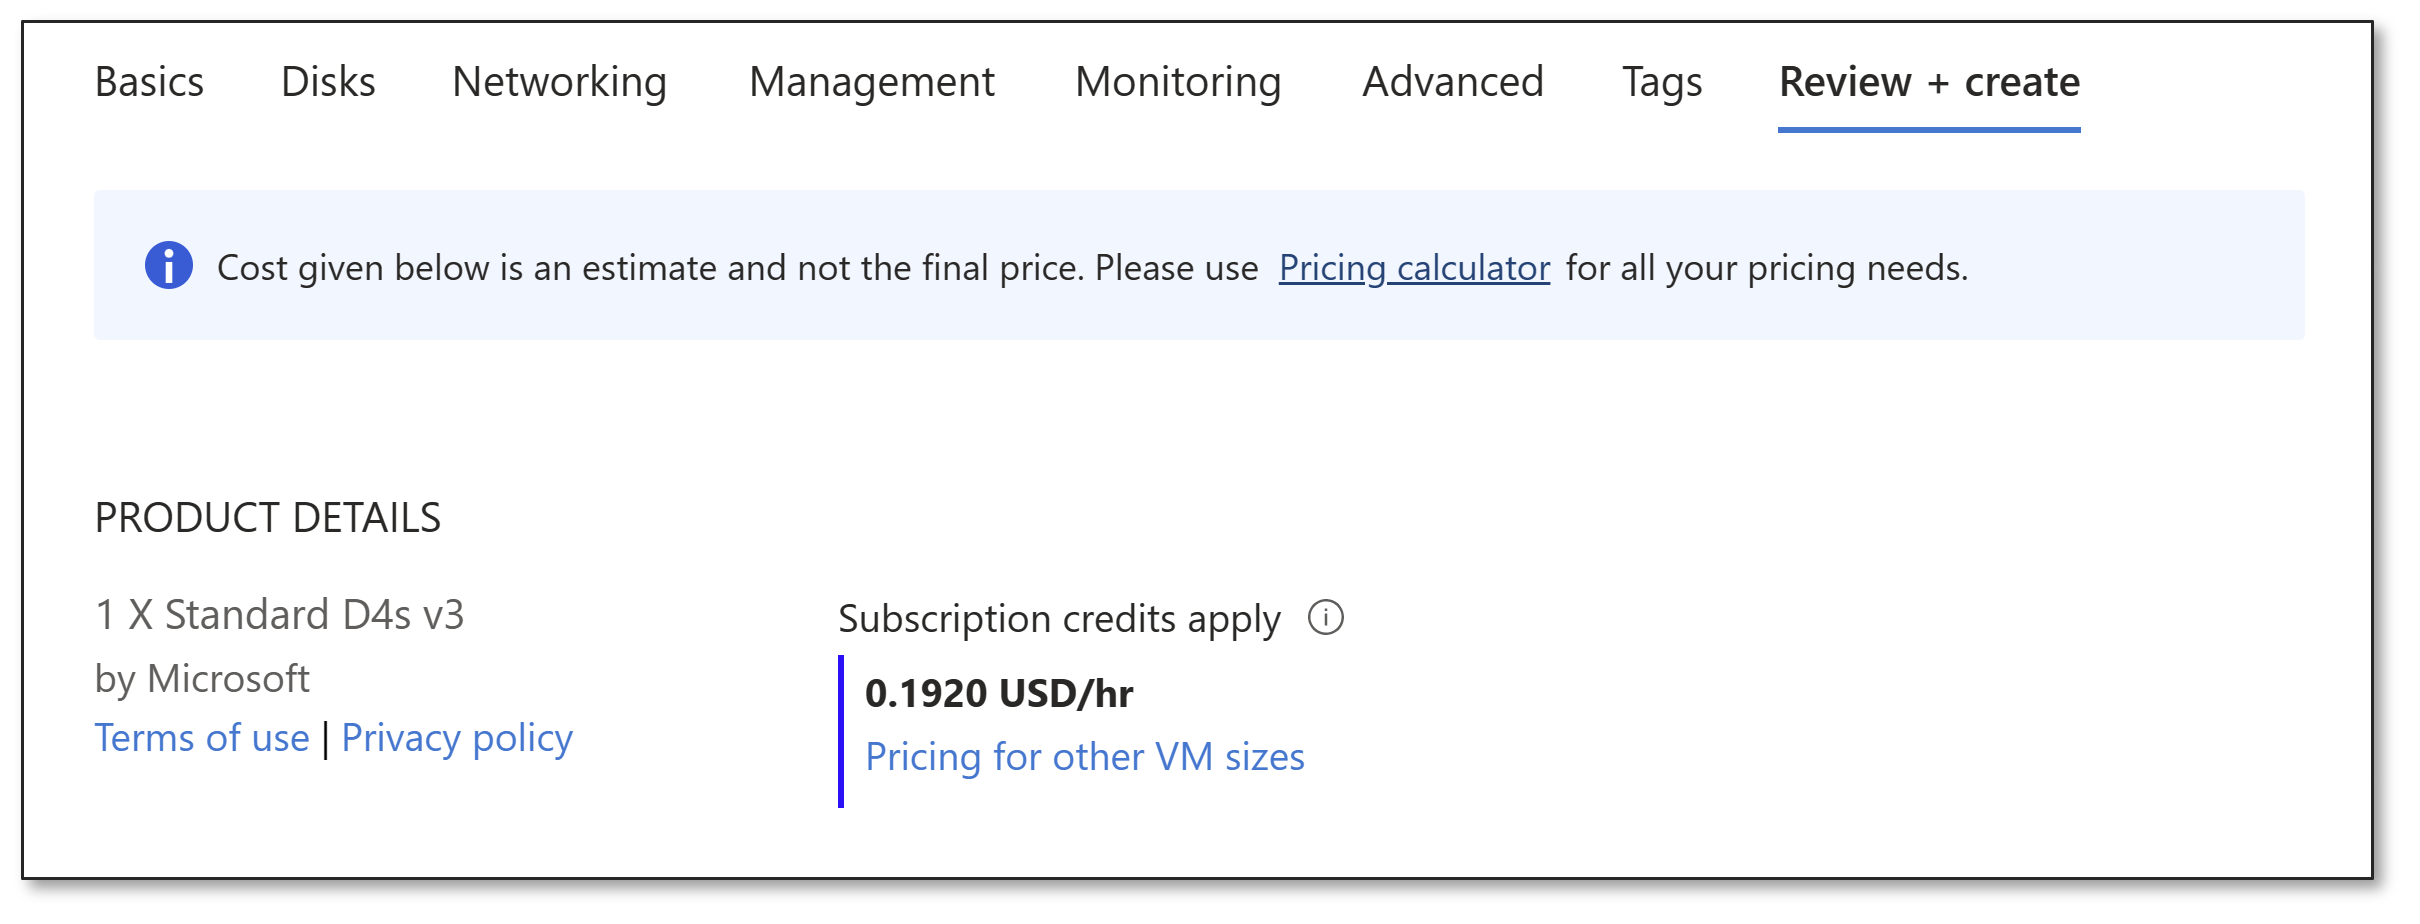Switch to the Advanced tab

(x=1452, y=82)
